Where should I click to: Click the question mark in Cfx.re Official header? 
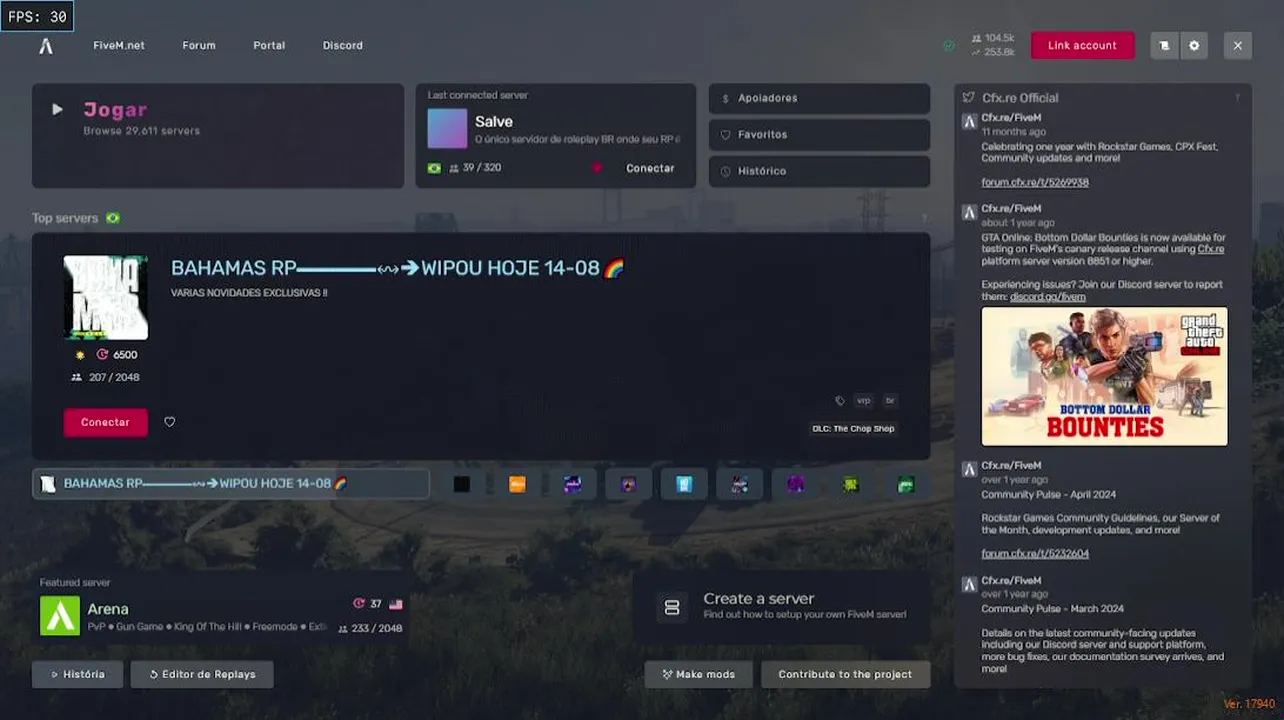(1237, 98)
